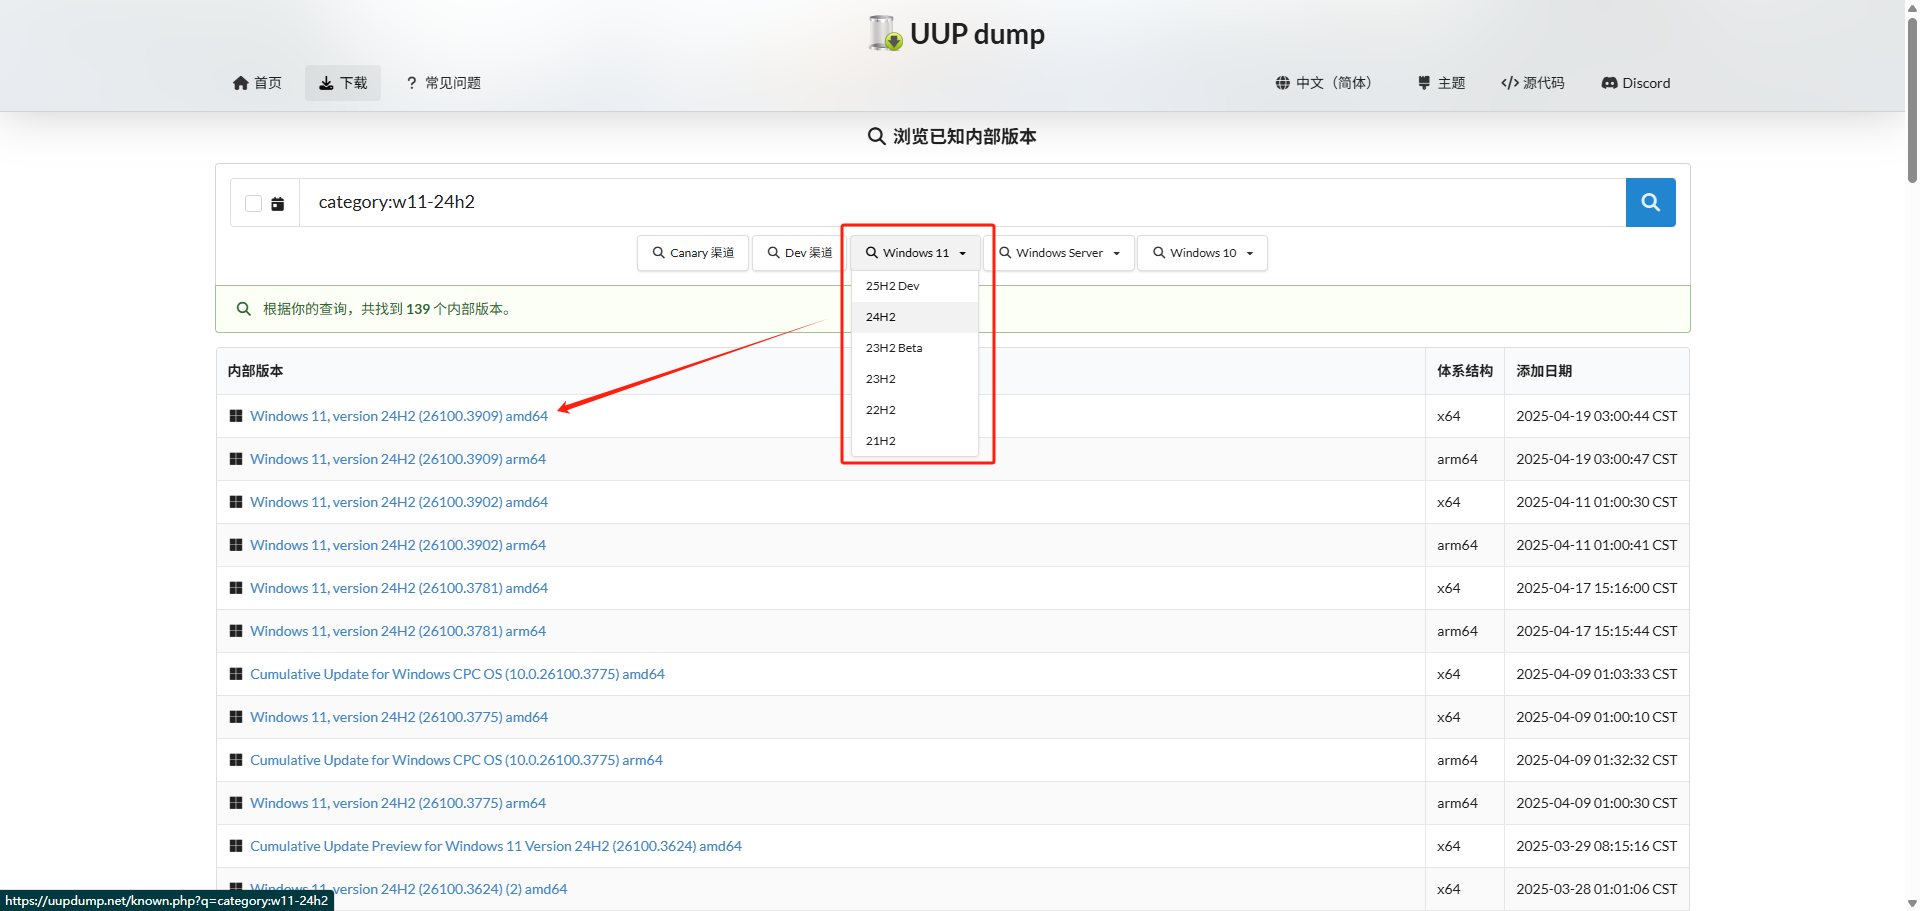This screenshot has height=911, width=1920.
Task: Open Windows 11 24H2 (26100.3909) amd64 build
Action: [399, 416]
